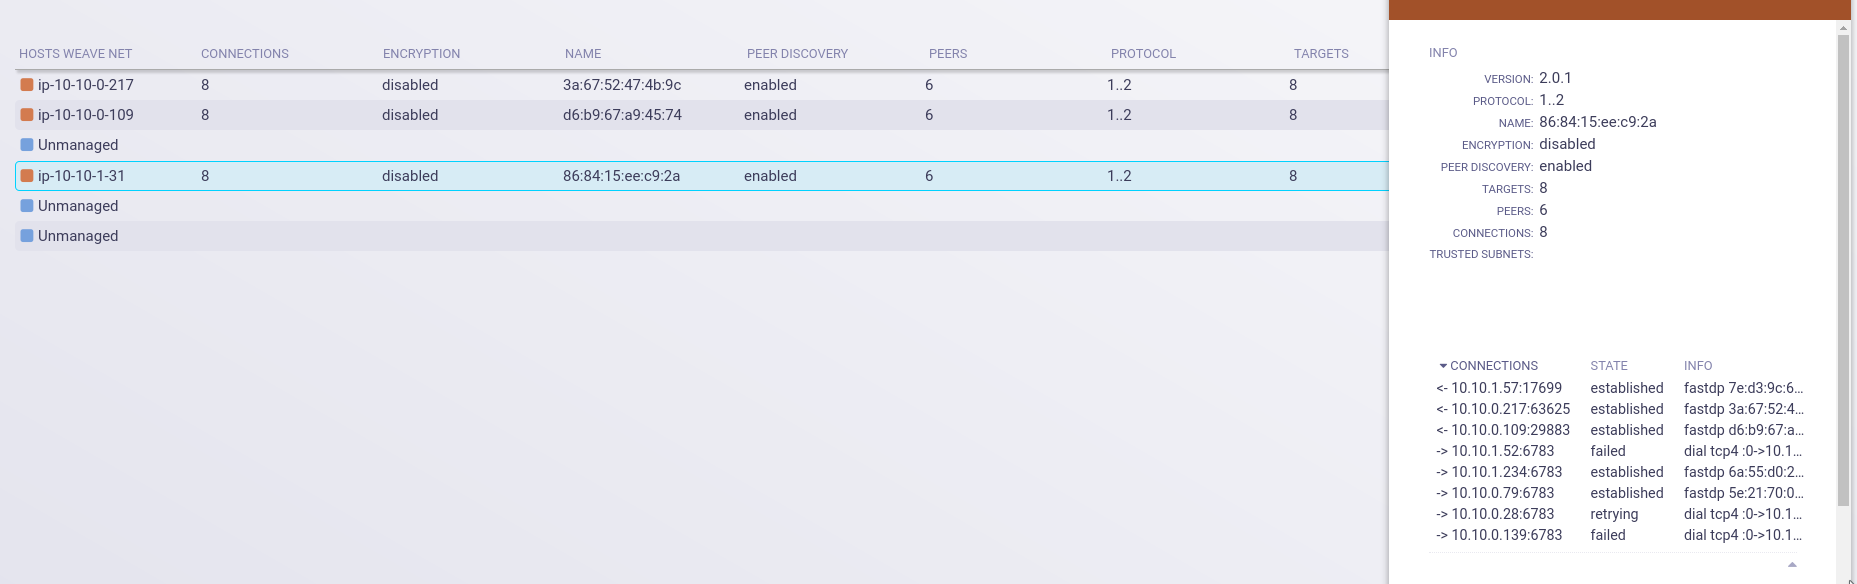The height and width of the screenshot is (584, 1857).
Task: Click the INFO section heading in the panel
Action: 1444,52
